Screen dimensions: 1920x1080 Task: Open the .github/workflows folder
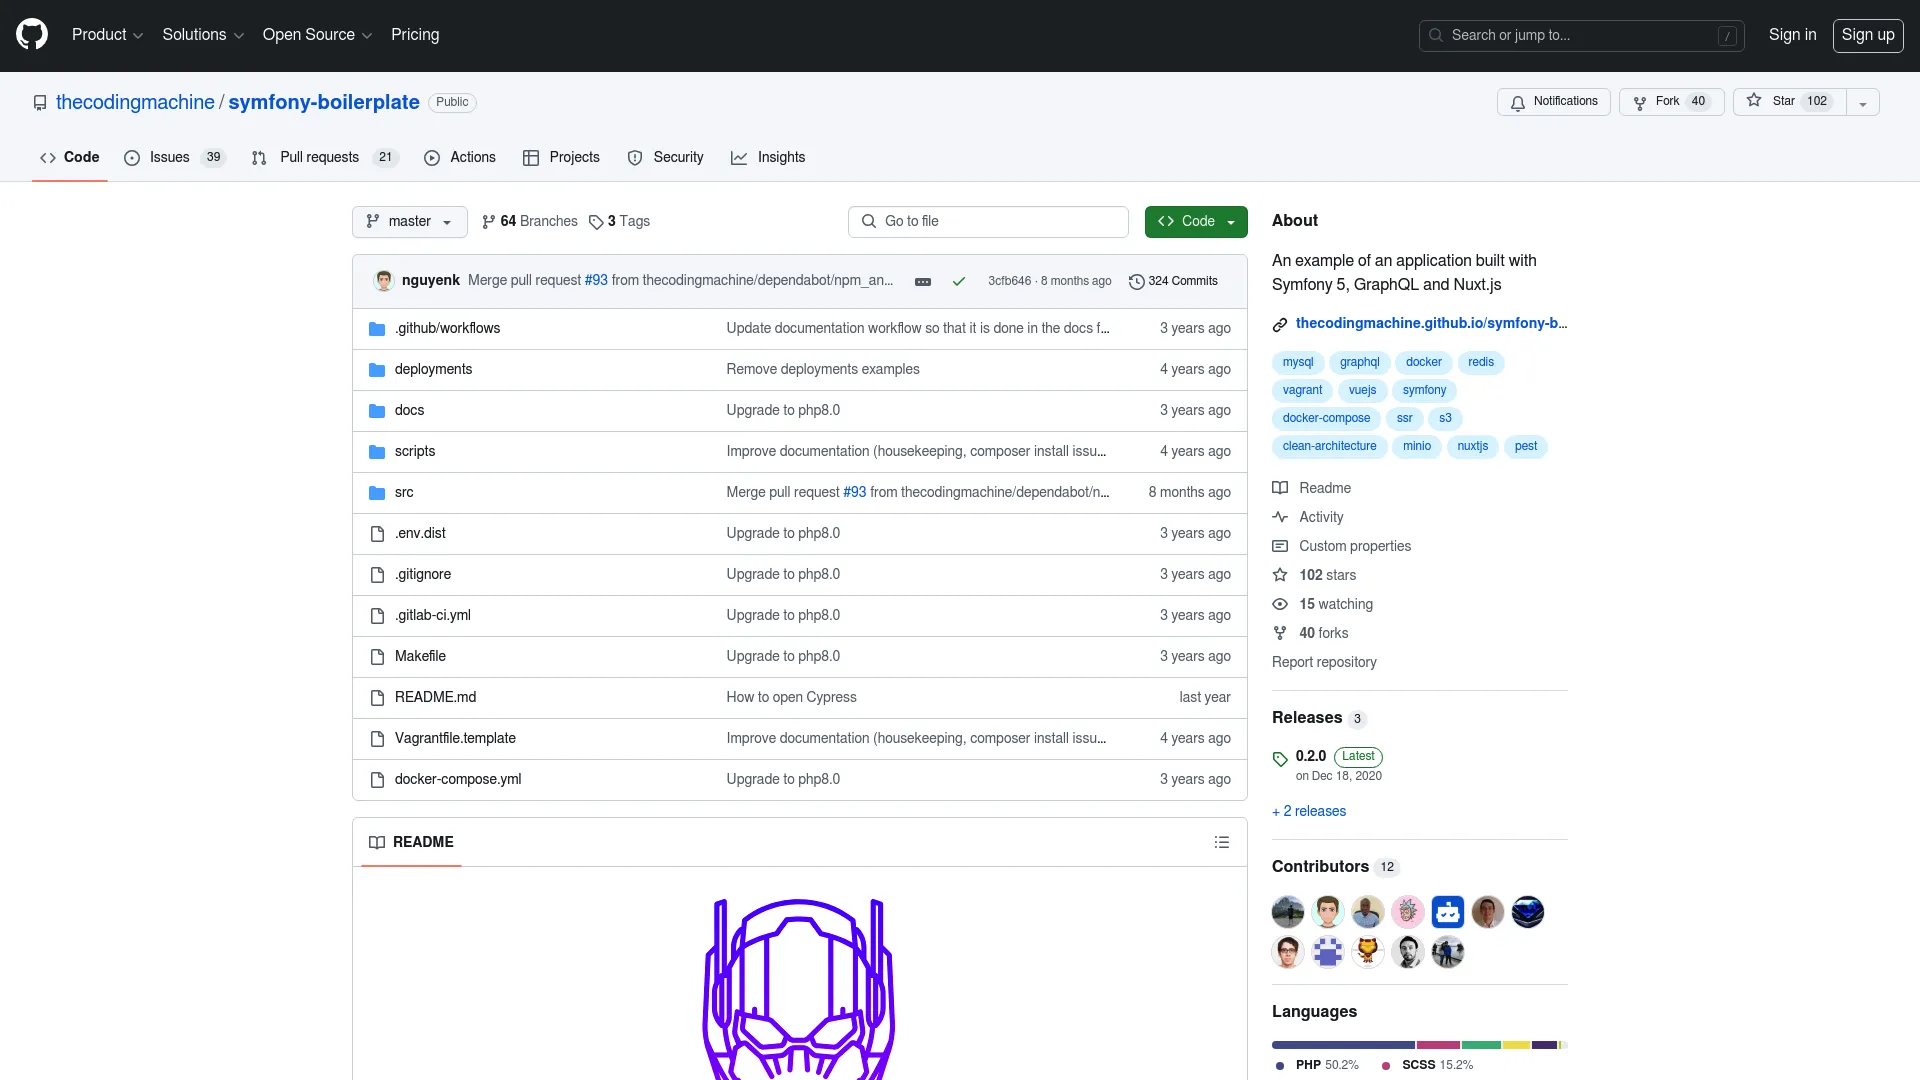tap(447, 329)
